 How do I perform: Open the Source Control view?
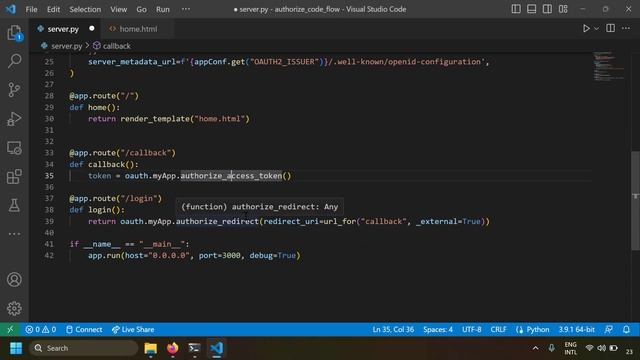pyautogui.click(x=14, y=90)
